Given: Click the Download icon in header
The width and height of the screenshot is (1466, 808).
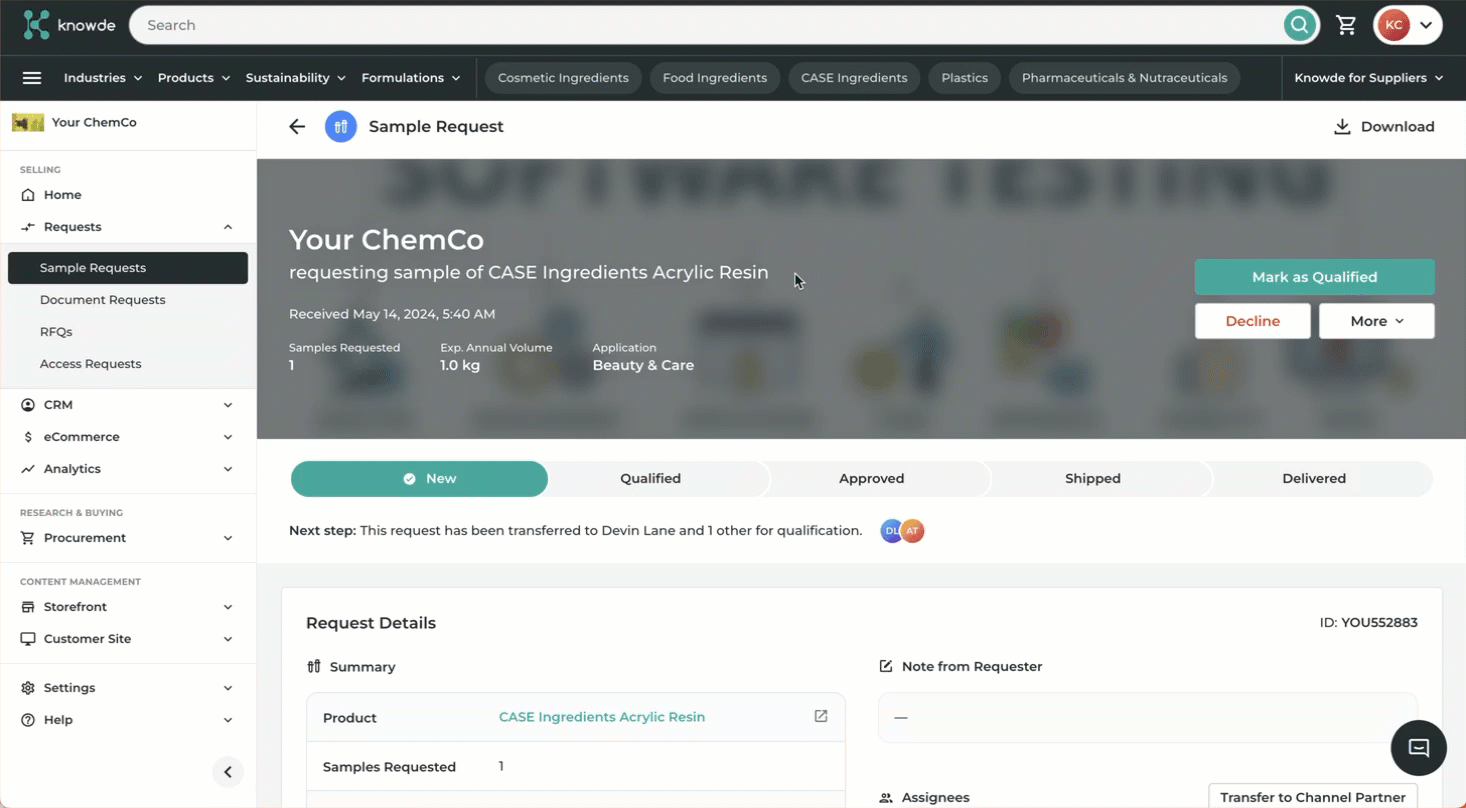Looking at the screenshot, I should coord(1342,127).
